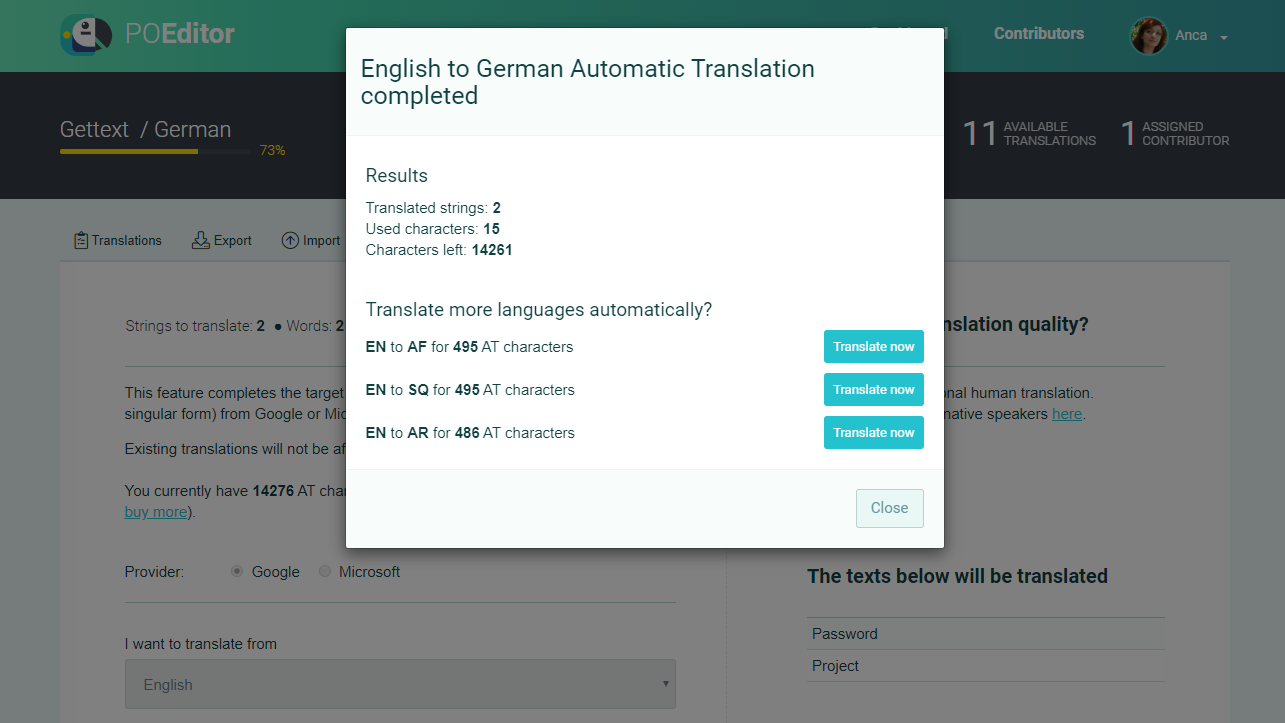Viewport: 1285px width, 723px height.
Task: Open the 'I want to translate from' dropdown
Action: [400, 684]
